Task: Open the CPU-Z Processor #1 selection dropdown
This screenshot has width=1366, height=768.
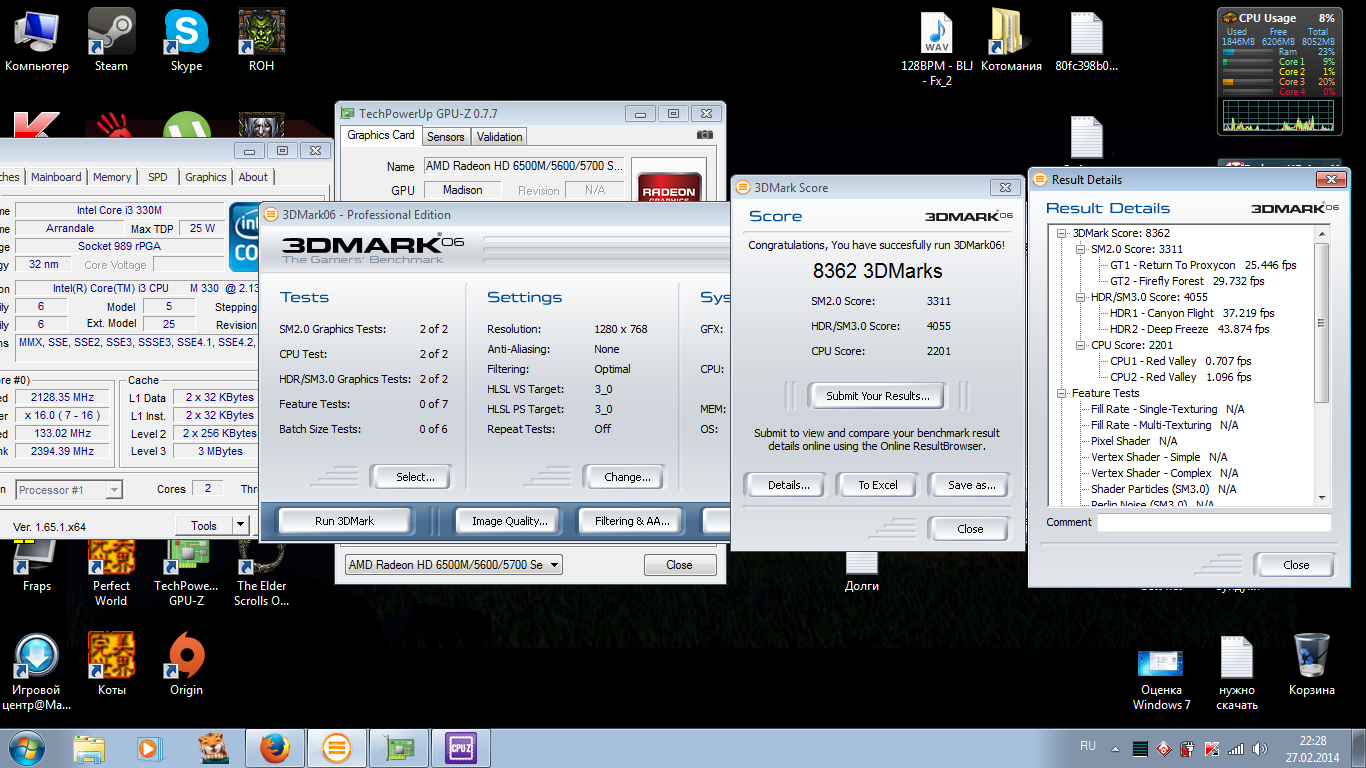Action: click(x=113, y=490)
